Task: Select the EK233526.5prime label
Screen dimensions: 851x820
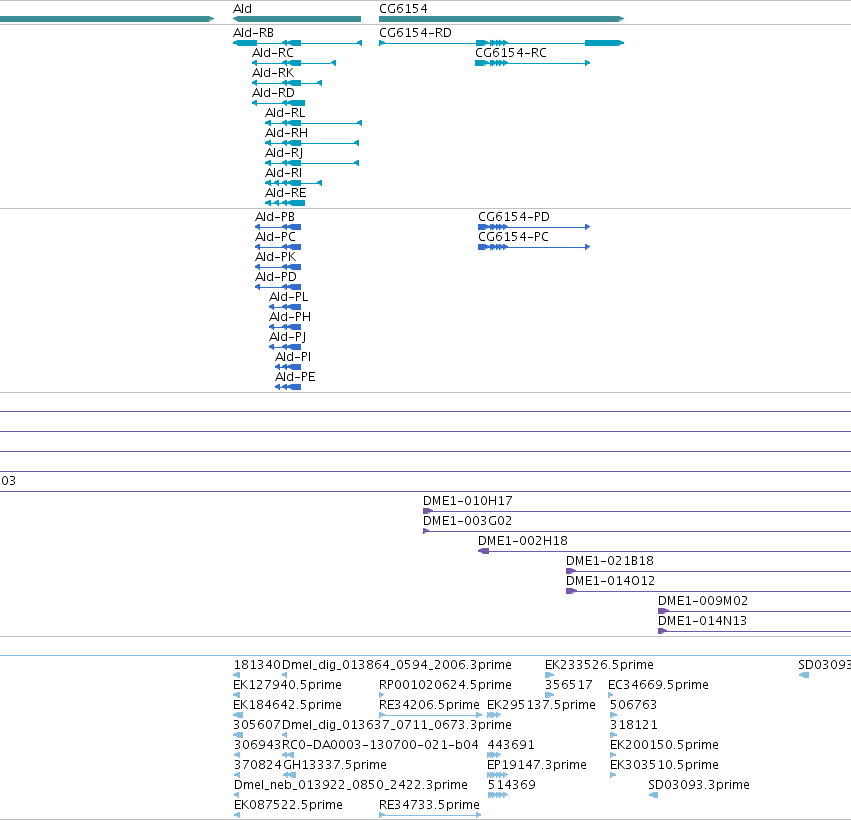Action: point(599,664)
